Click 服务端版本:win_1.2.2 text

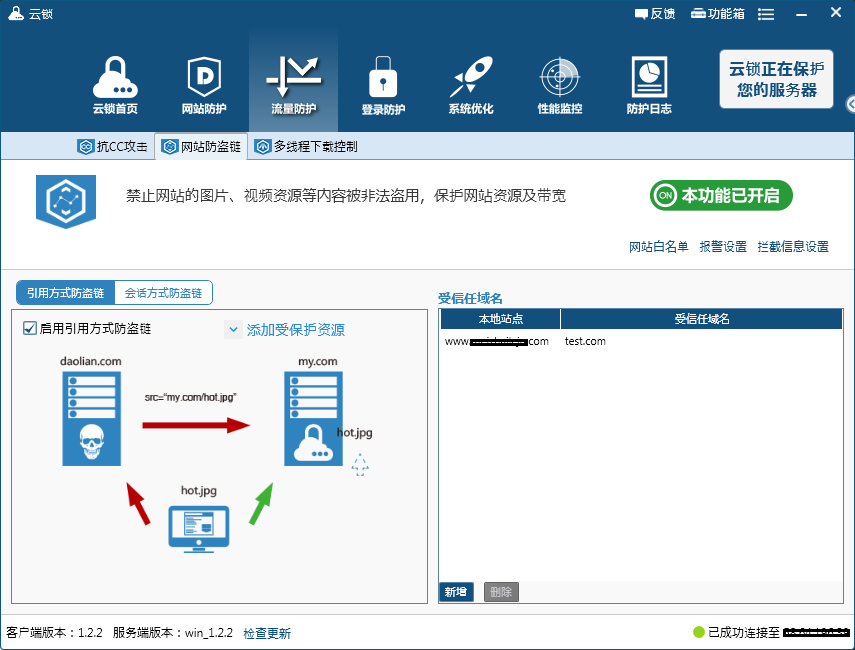point(173,633)
